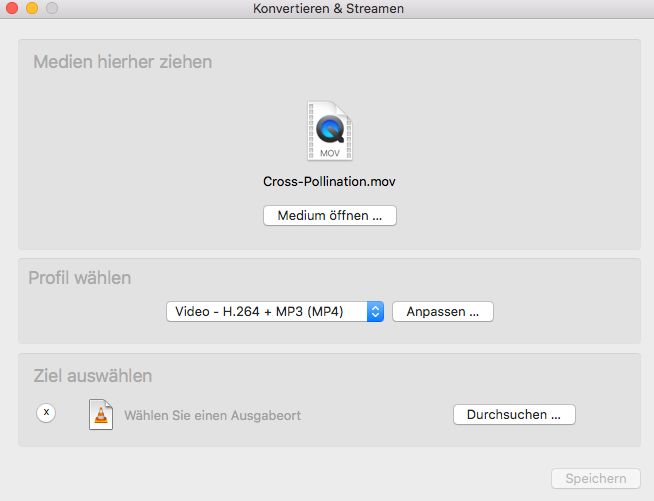Browse for output location with Durchsuchen

click(514, 415)
